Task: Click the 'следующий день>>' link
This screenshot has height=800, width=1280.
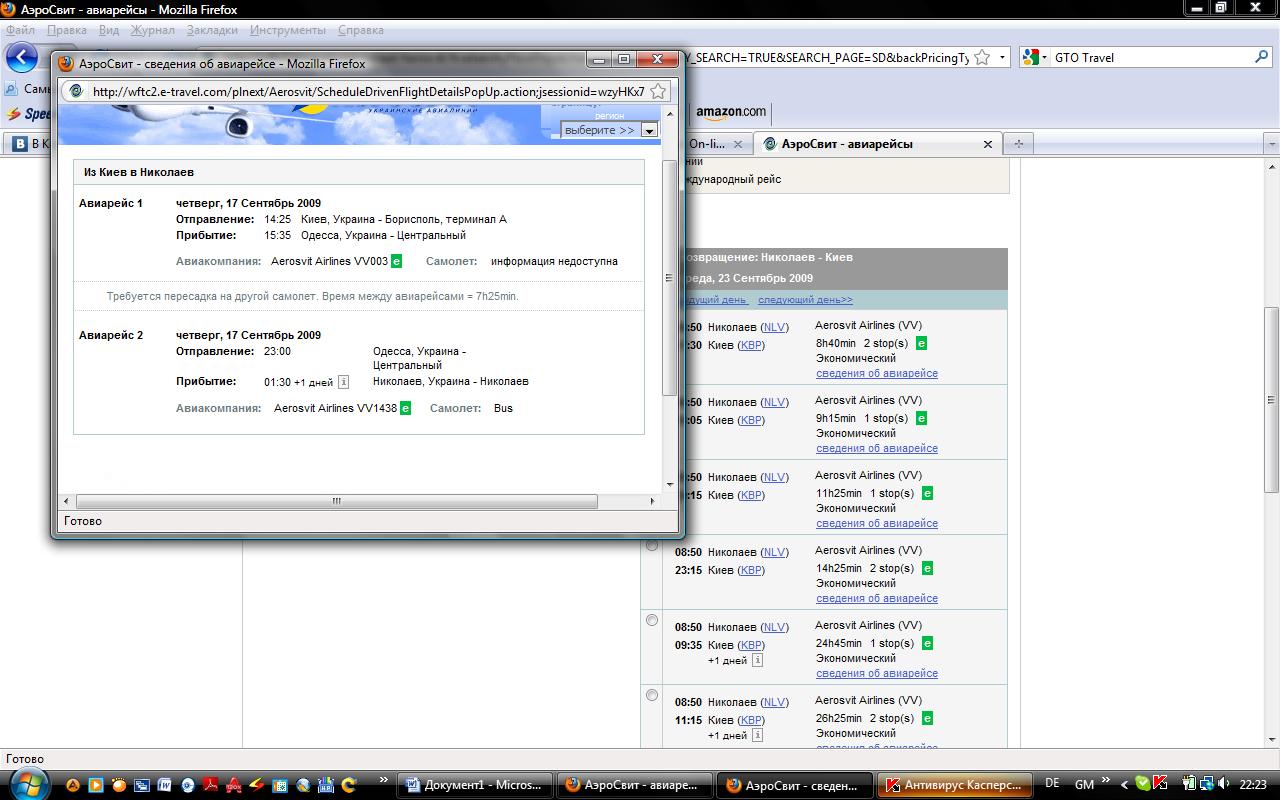Action: (805, 300)
